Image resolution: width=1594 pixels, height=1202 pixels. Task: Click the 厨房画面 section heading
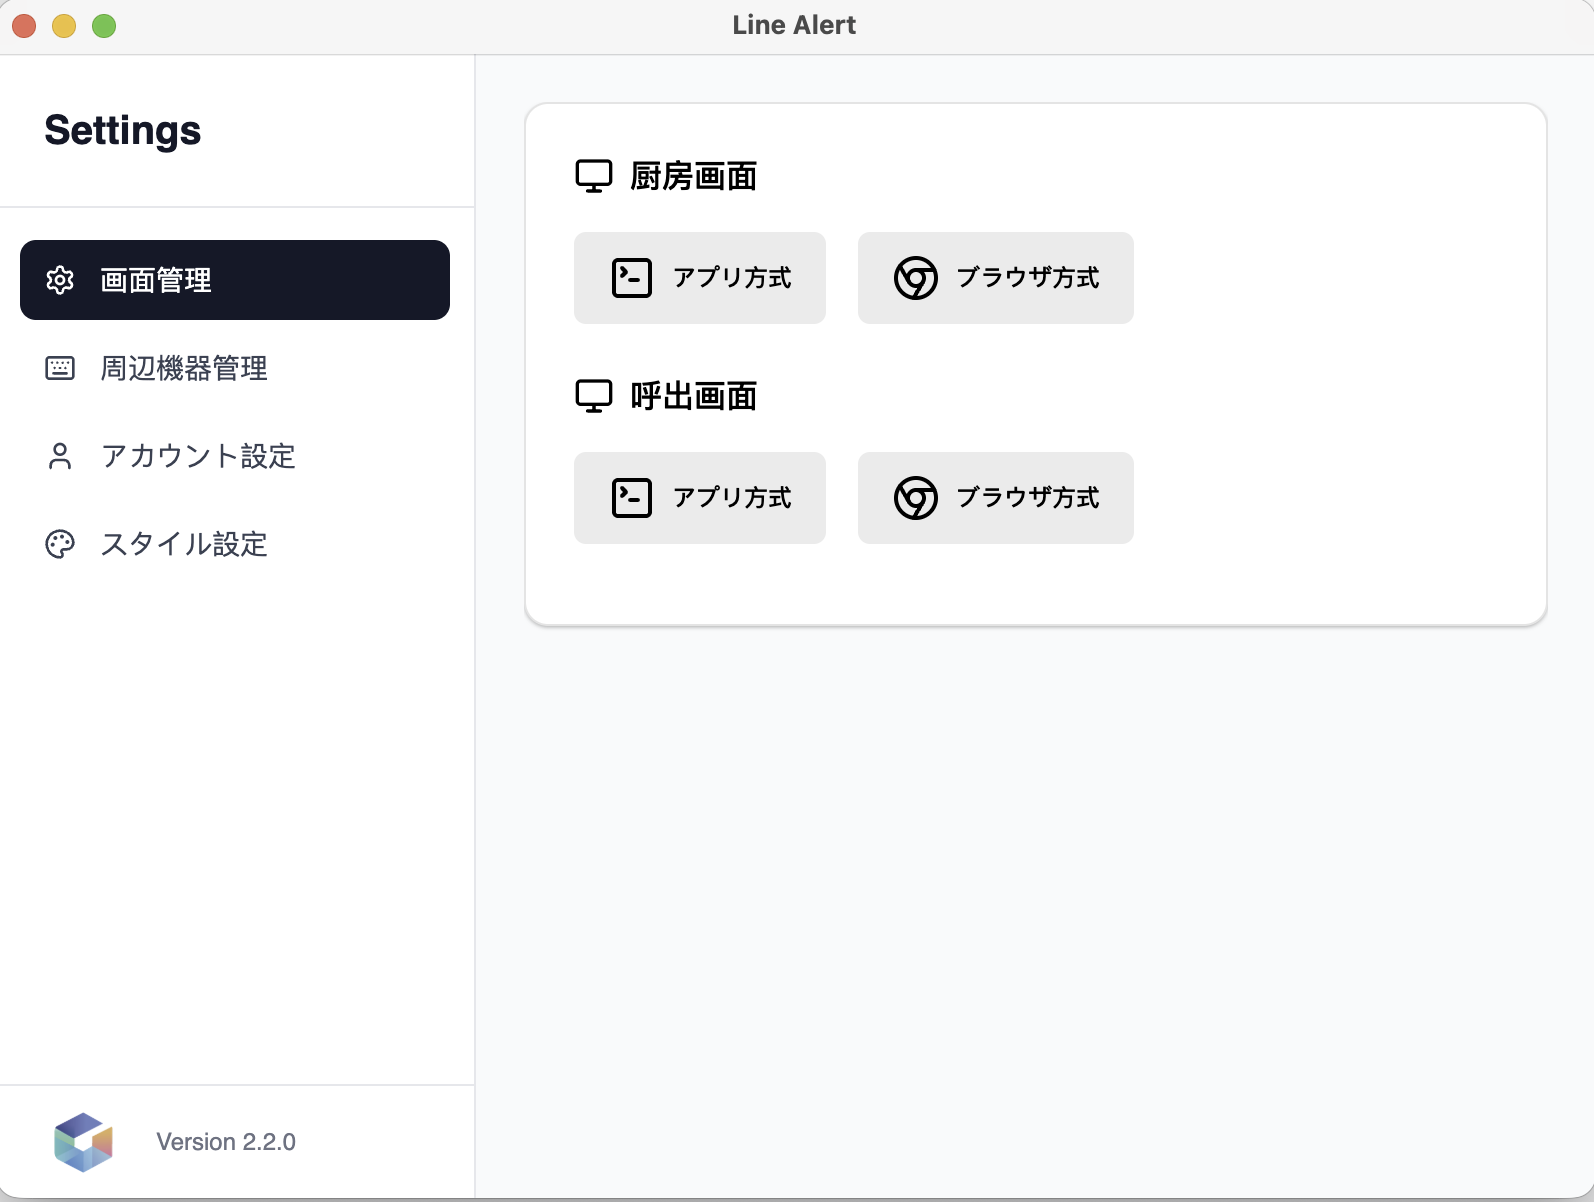pyautogui.click(x=693, y=176)
